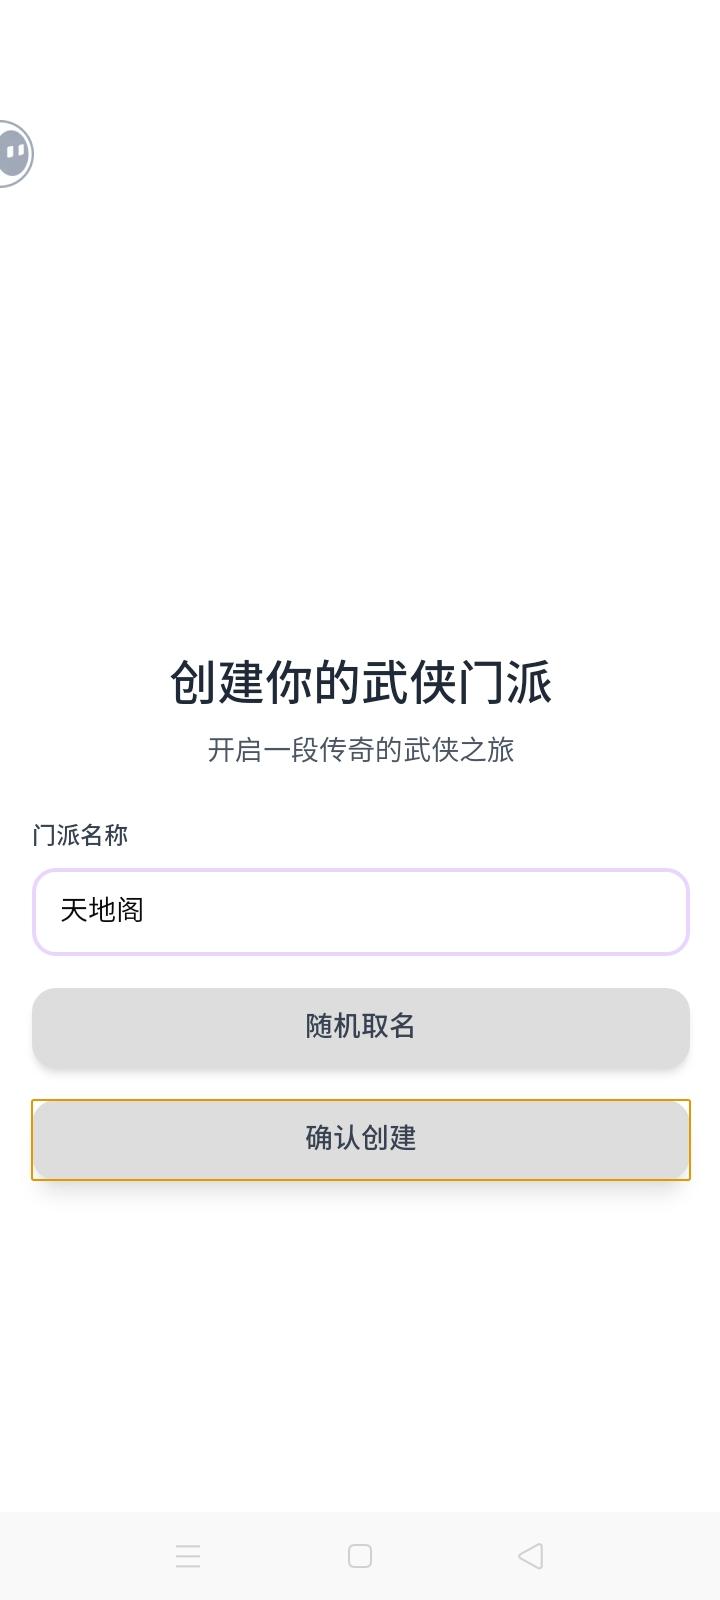Confirm creating the 天地阁 sect
Viewport: 720px width, 1600px height.
point(360,1139)
